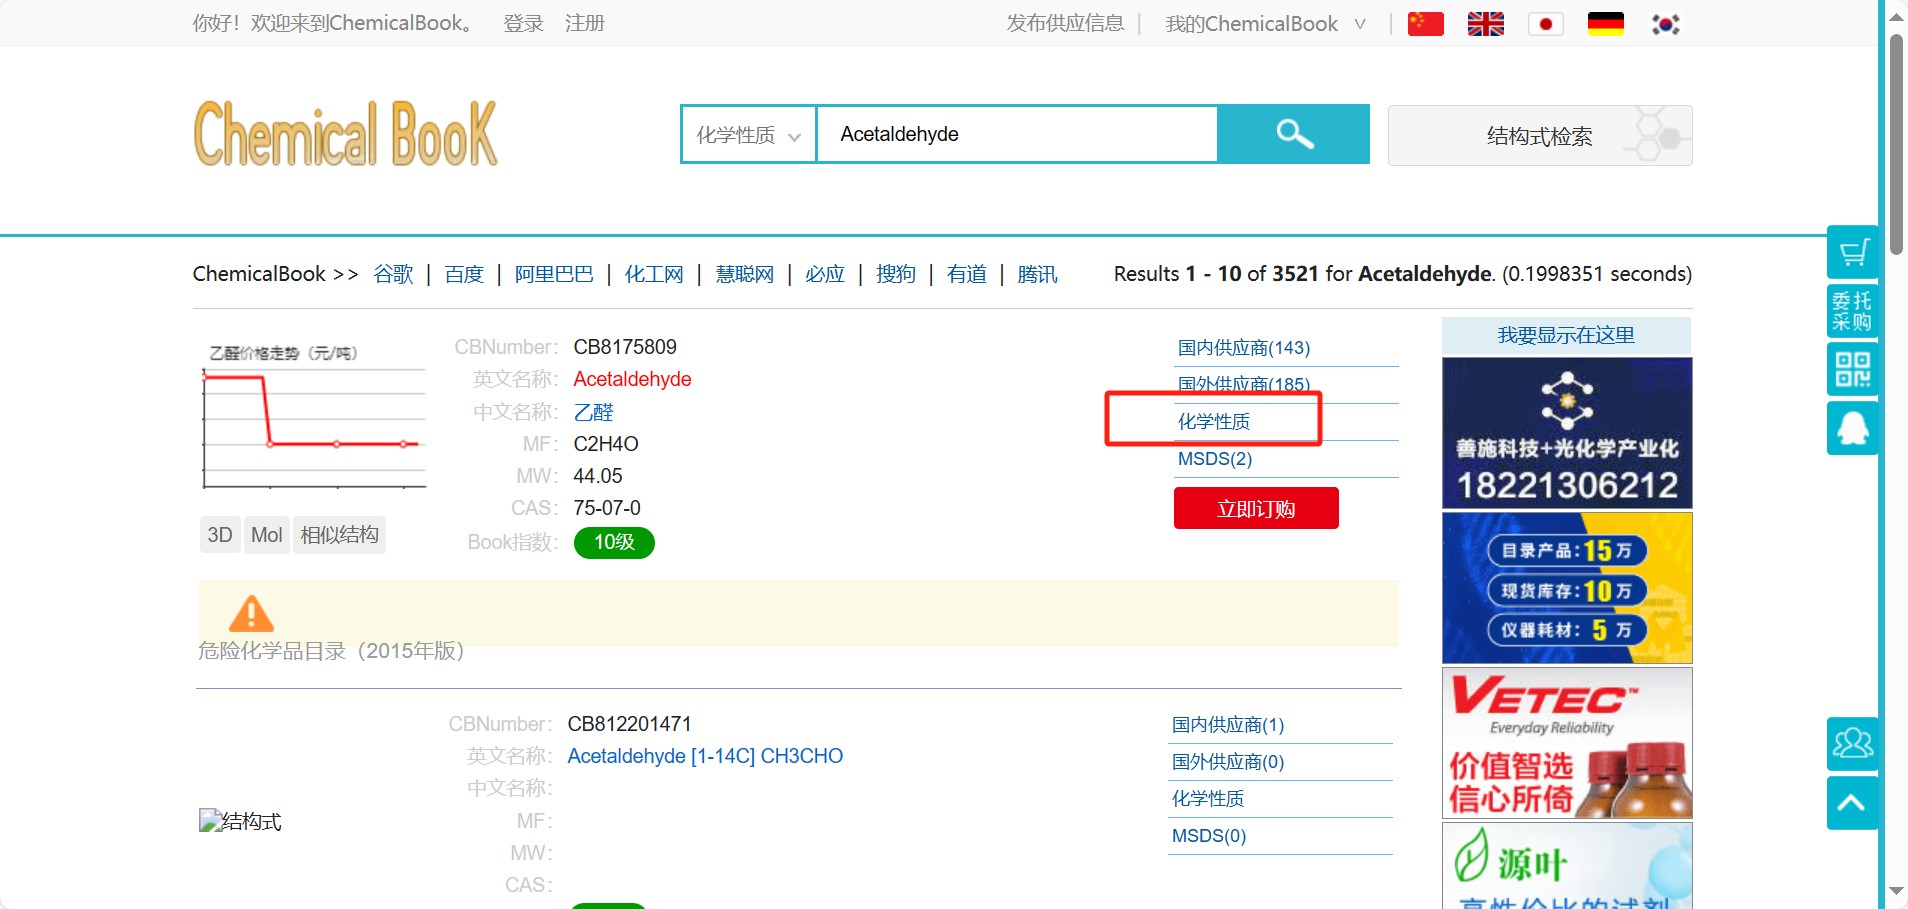This screenshot has height=909, width=1908.
Task: Open the QQ penguin contact icon
Action: (x=1852, y=428)
